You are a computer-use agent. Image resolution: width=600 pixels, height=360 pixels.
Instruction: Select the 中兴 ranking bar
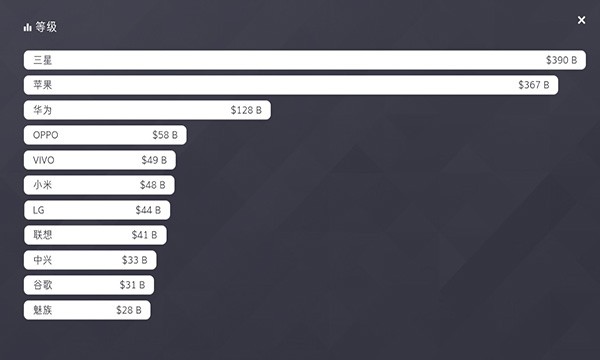click(x=90, y=260)
